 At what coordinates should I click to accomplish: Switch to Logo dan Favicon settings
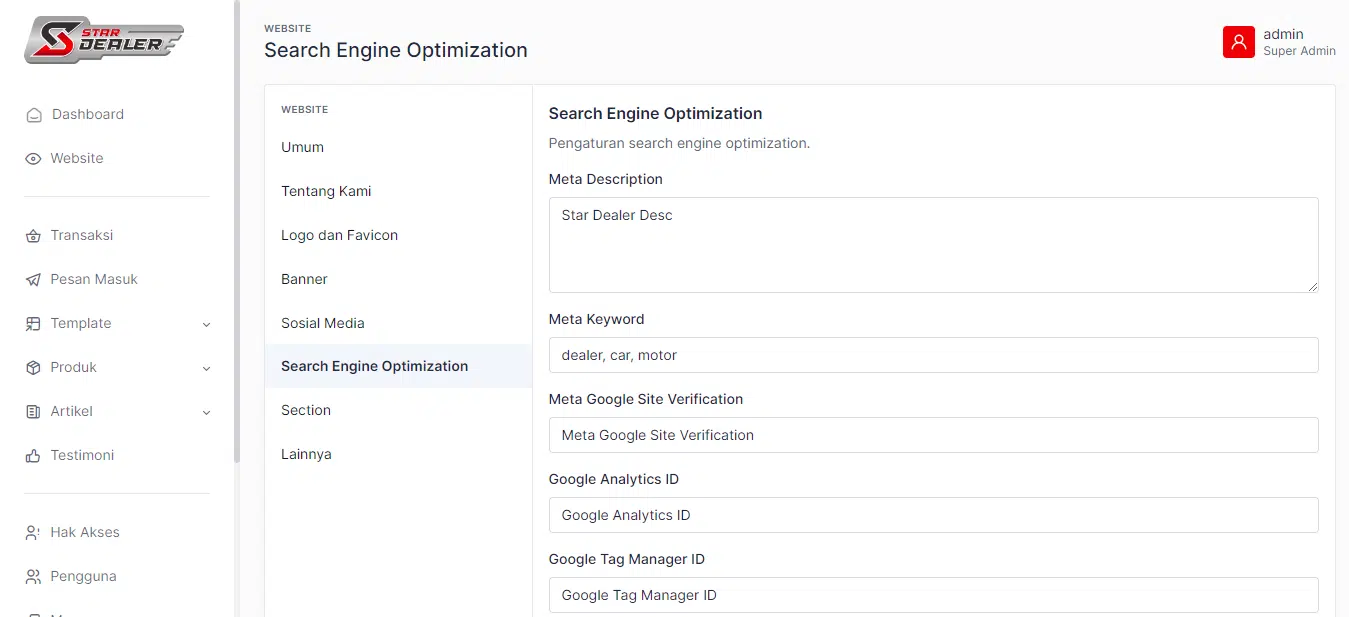(x=339, y=235)
